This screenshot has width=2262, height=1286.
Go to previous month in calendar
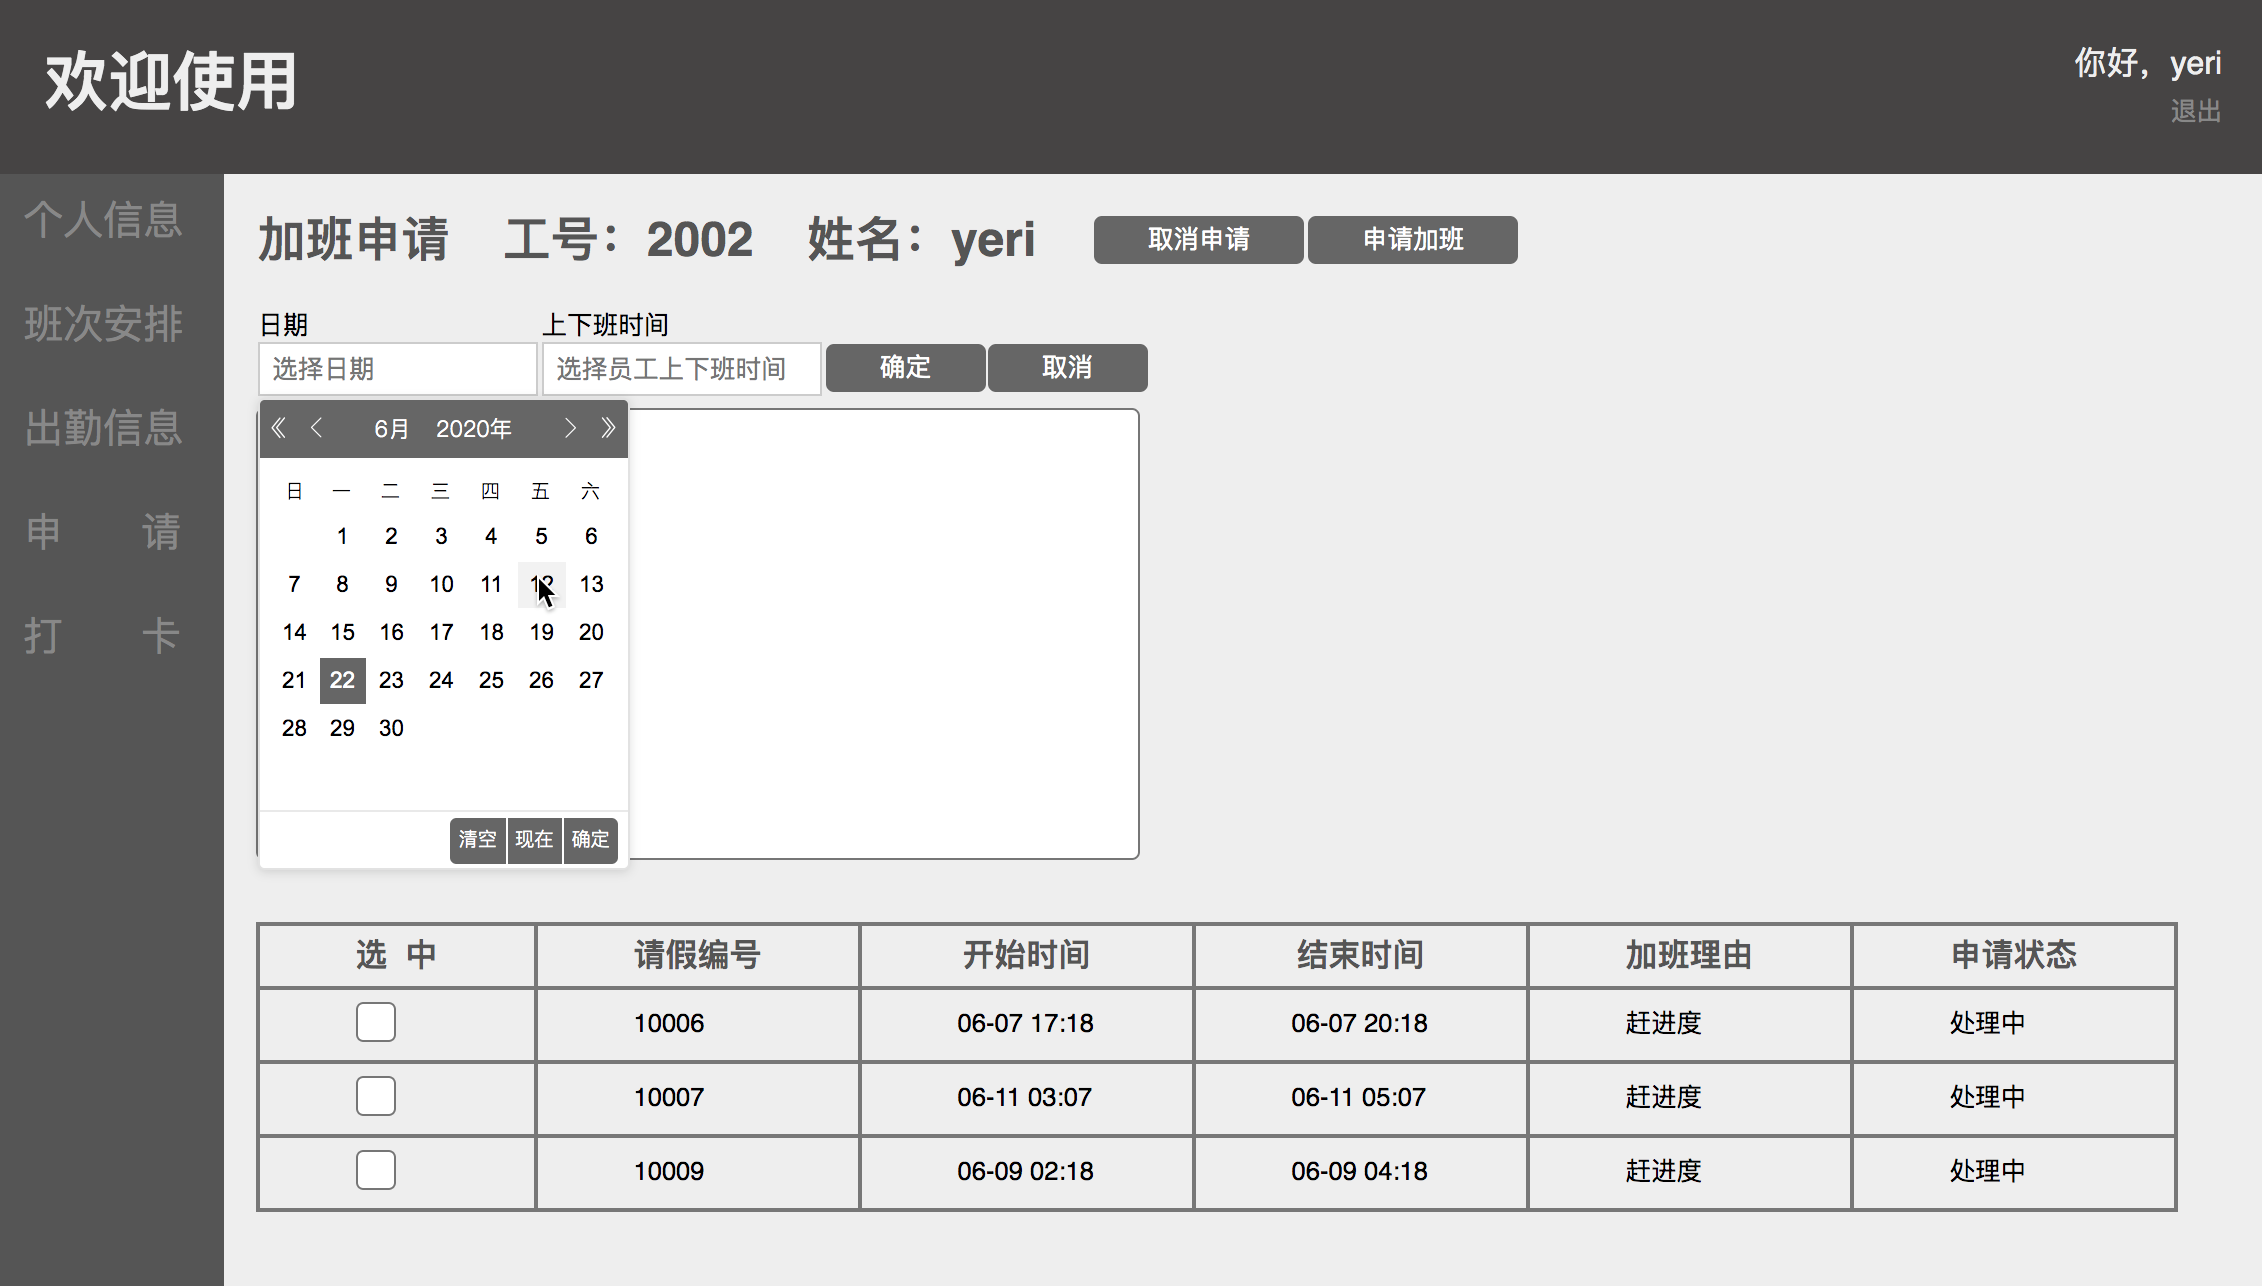pos(317,429)
